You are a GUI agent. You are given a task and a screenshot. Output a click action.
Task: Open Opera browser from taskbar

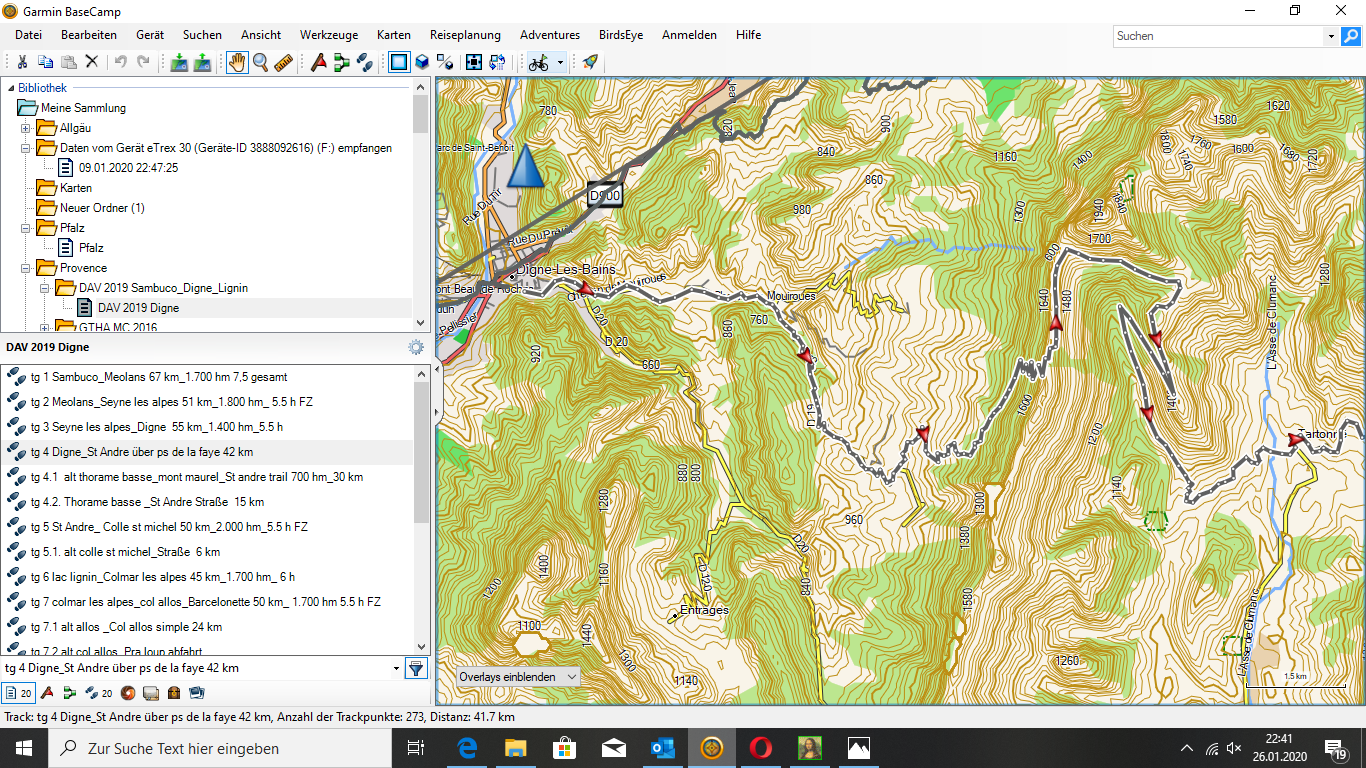point(761,748)
